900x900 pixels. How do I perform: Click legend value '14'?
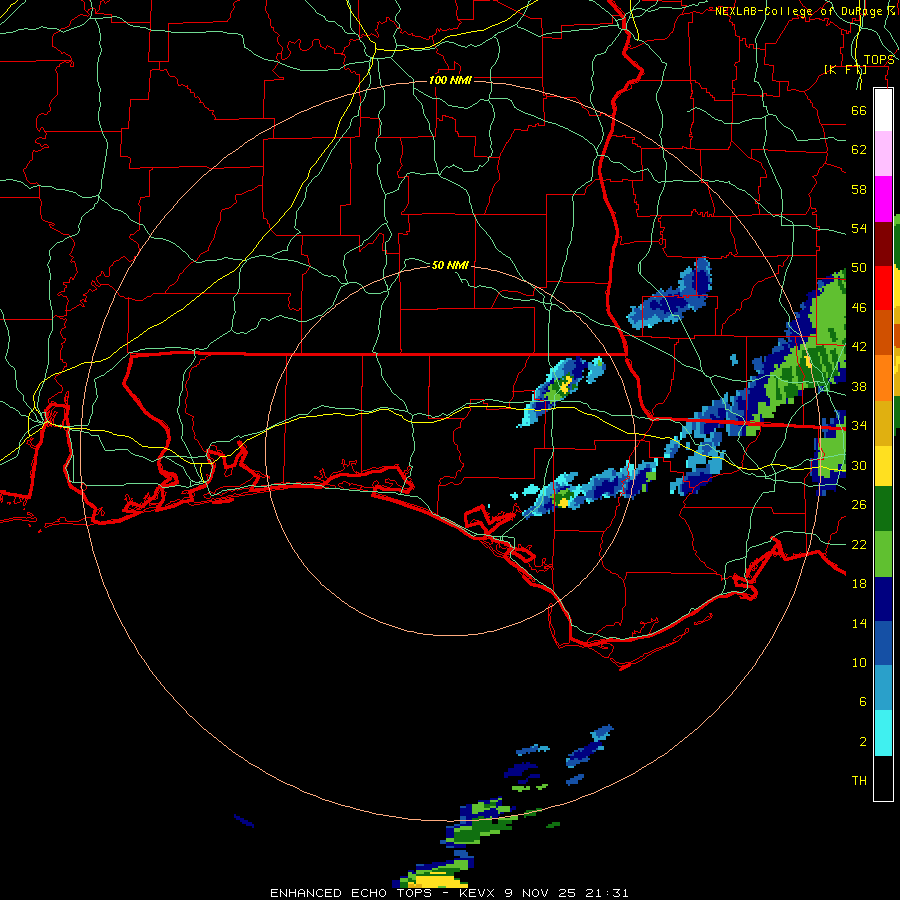[859, 623]
